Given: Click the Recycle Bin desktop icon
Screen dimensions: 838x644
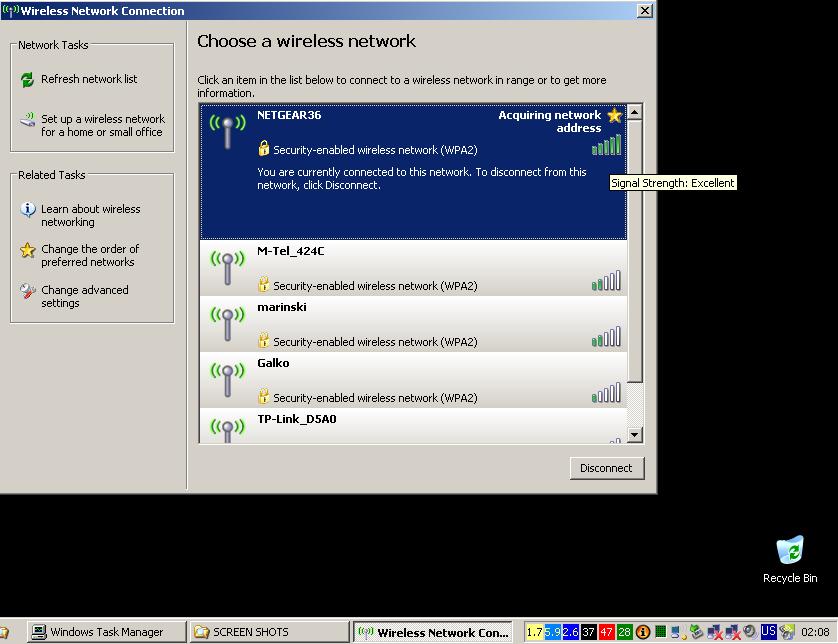Looking at the screenshot, I should click(790, 560).
